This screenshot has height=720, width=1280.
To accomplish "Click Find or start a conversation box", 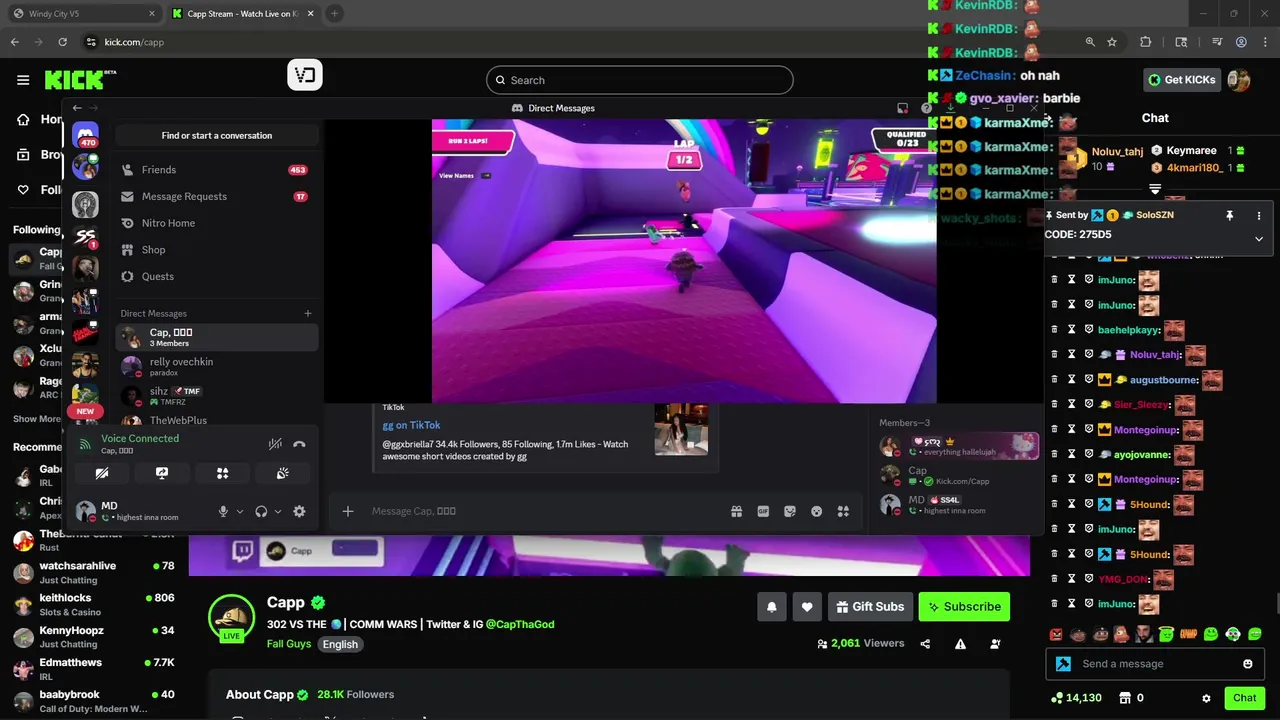I will (x=217, y=135).
